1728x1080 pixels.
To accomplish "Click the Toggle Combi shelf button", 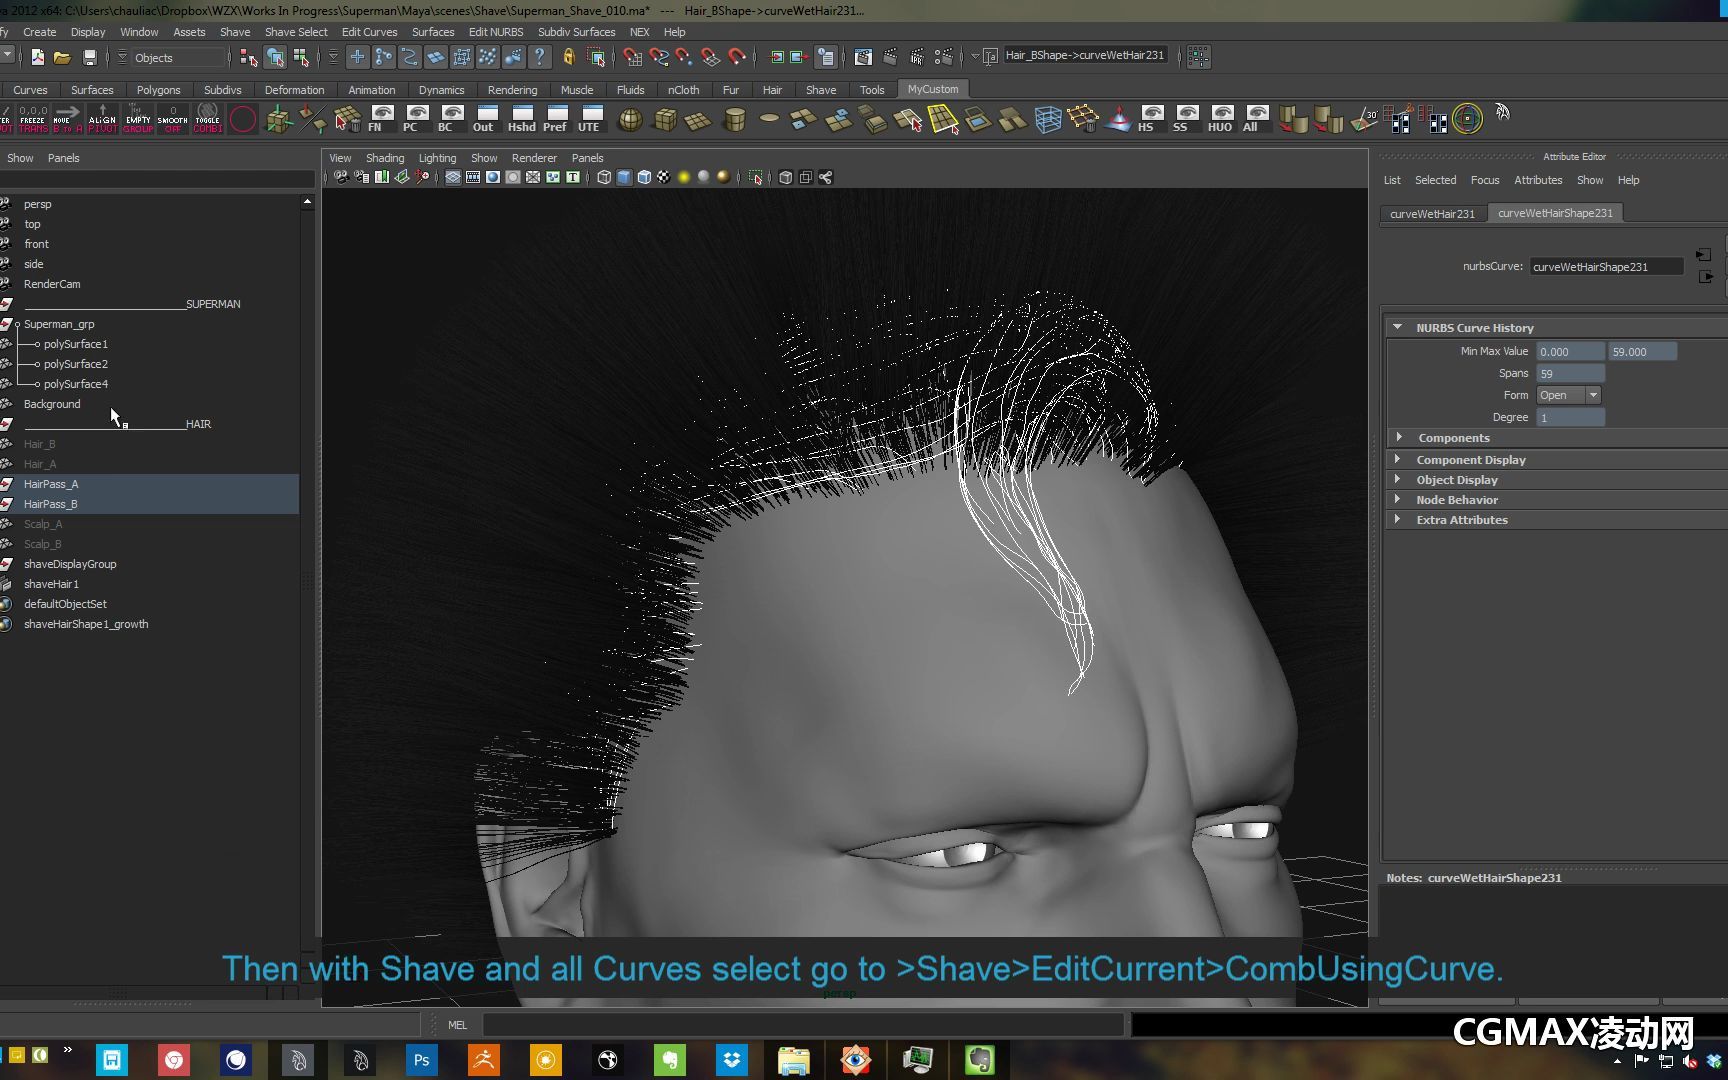I will 207,119.
